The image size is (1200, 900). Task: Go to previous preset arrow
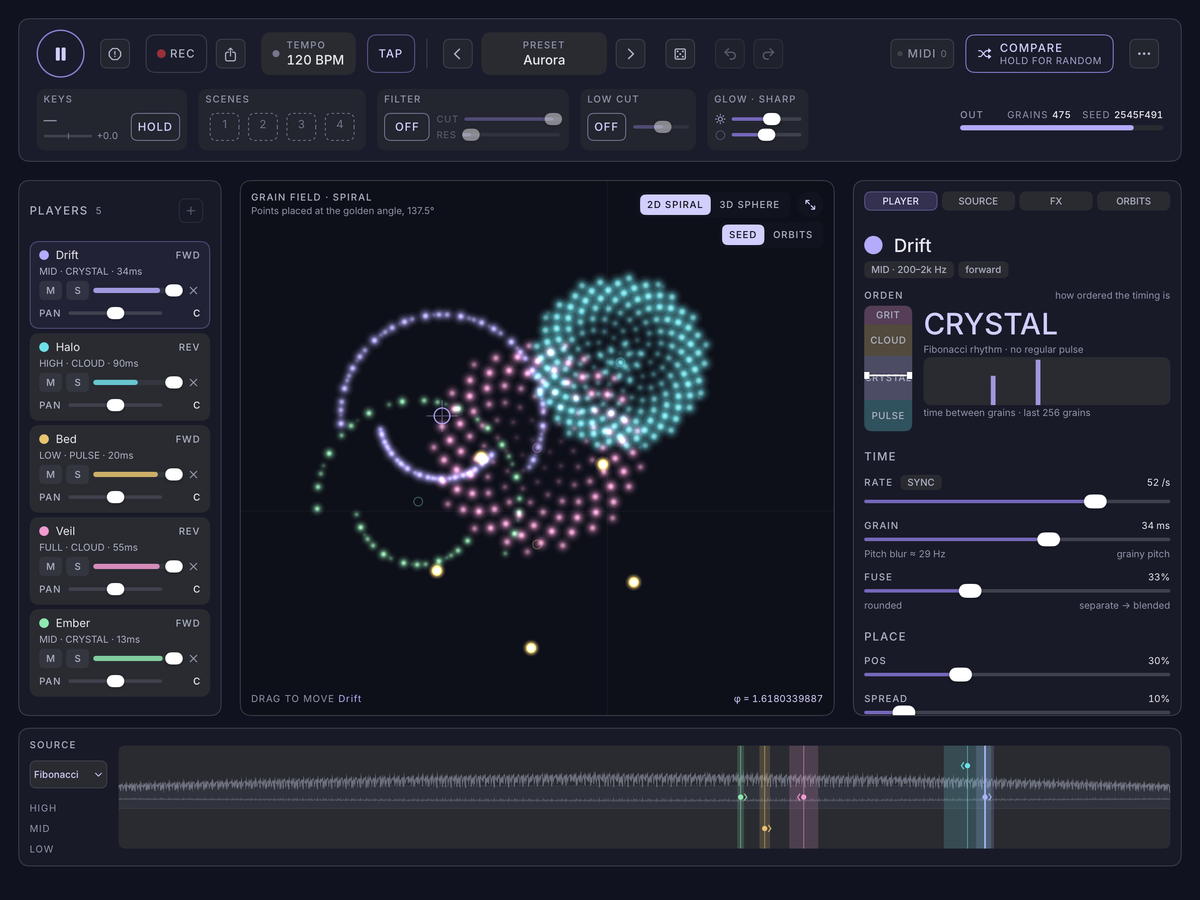click(457, 54)
